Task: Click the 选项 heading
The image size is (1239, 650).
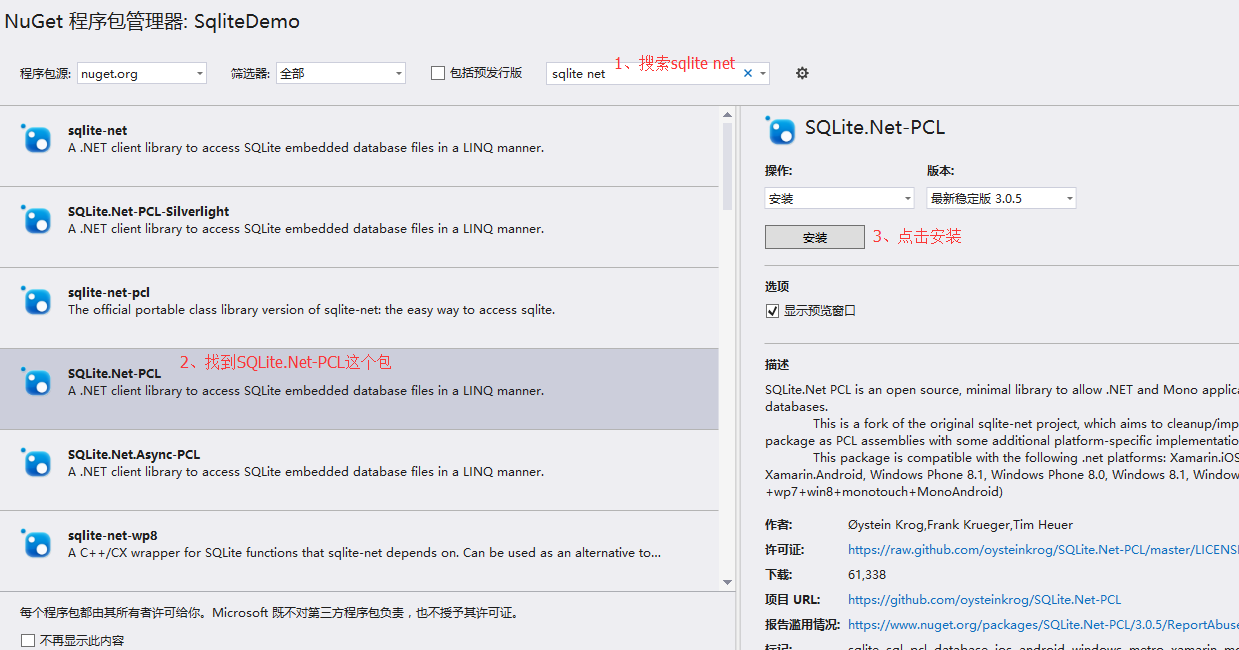Action: (777, 286)
